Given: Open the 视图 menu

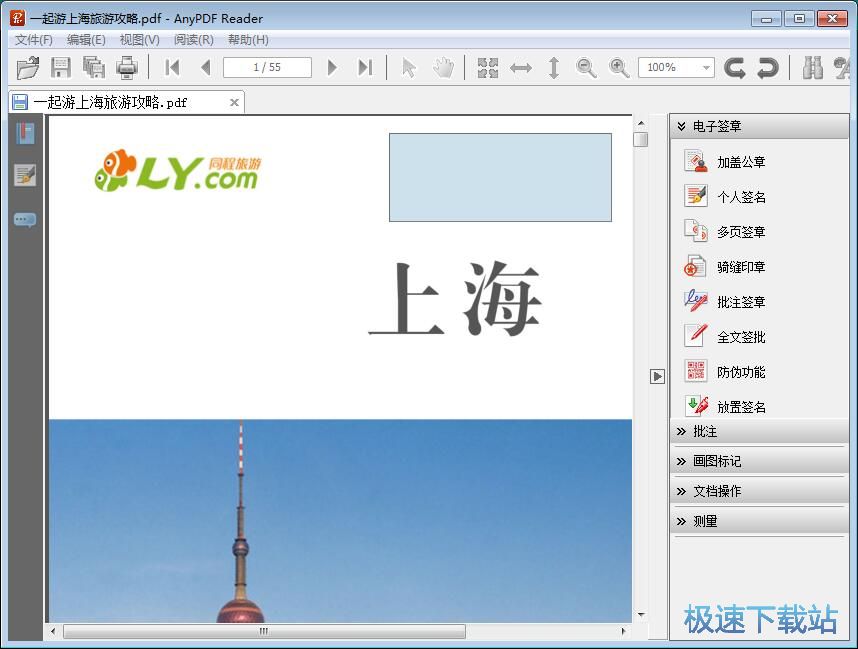Looking at the screenshot, I should pyautogui.click(x=137, y=40).
